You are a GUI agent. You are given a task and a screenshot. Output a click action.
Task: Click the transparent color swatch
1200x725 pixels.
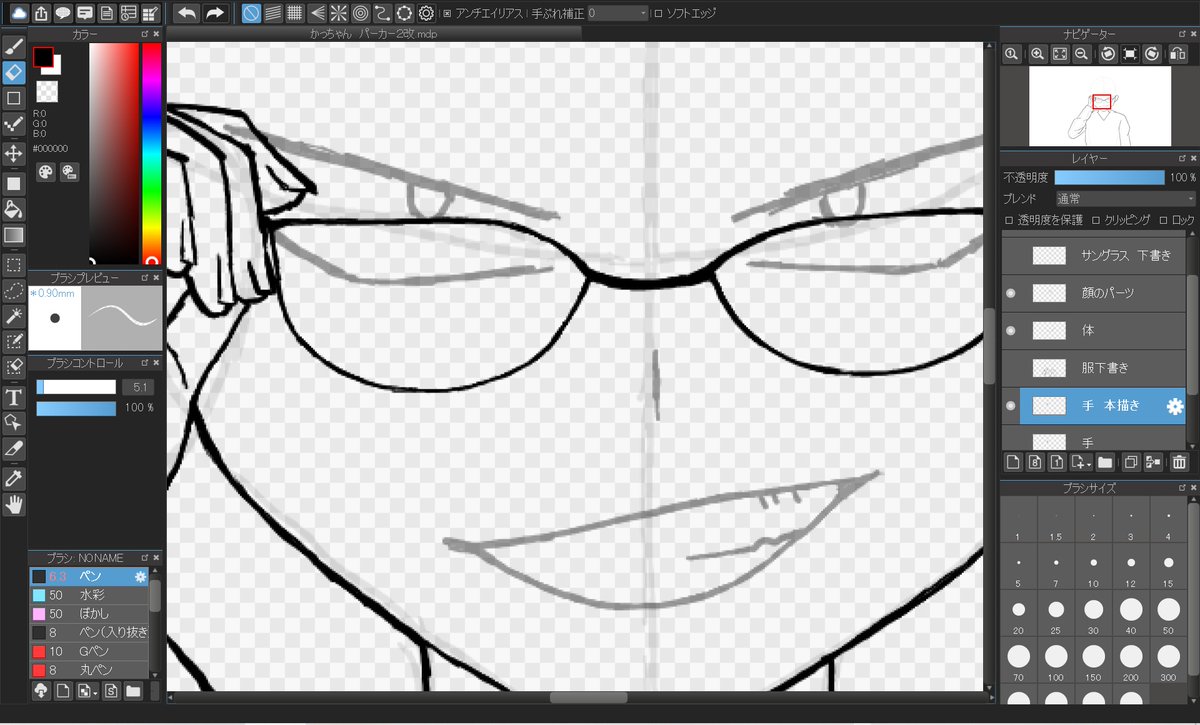46,92
